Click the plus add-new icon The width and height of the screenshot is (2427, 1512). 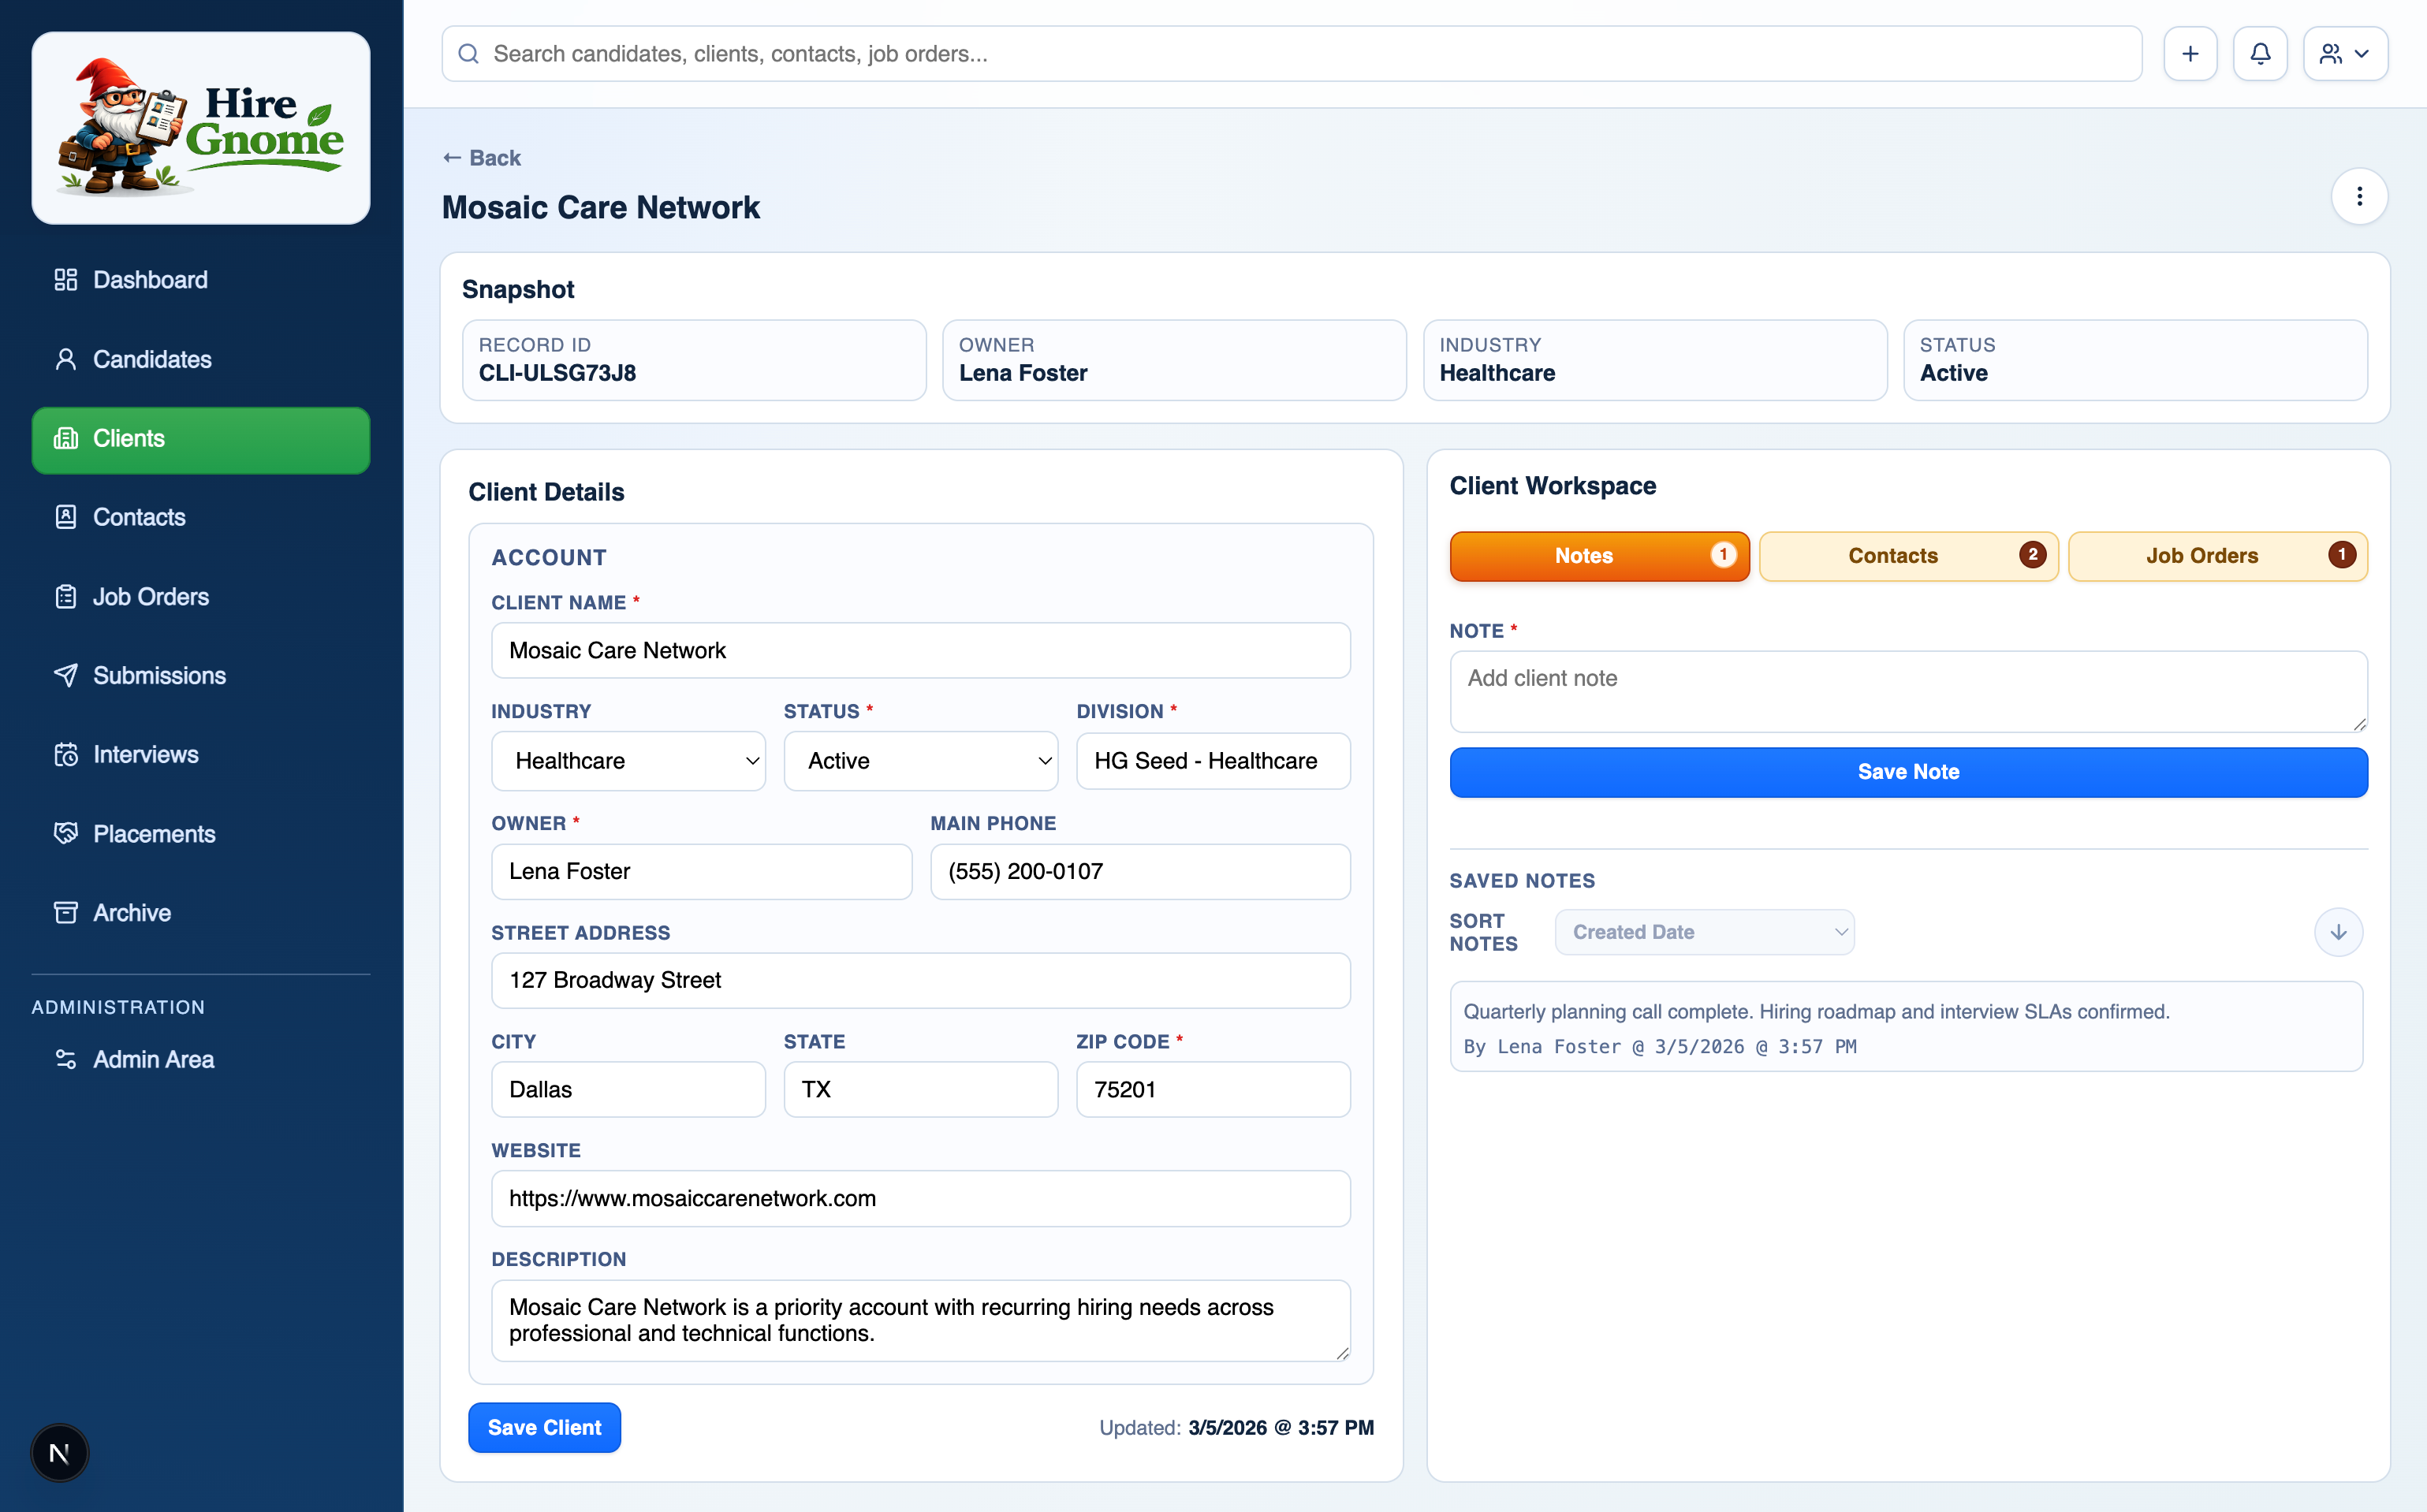click(x=2189, y=54)
